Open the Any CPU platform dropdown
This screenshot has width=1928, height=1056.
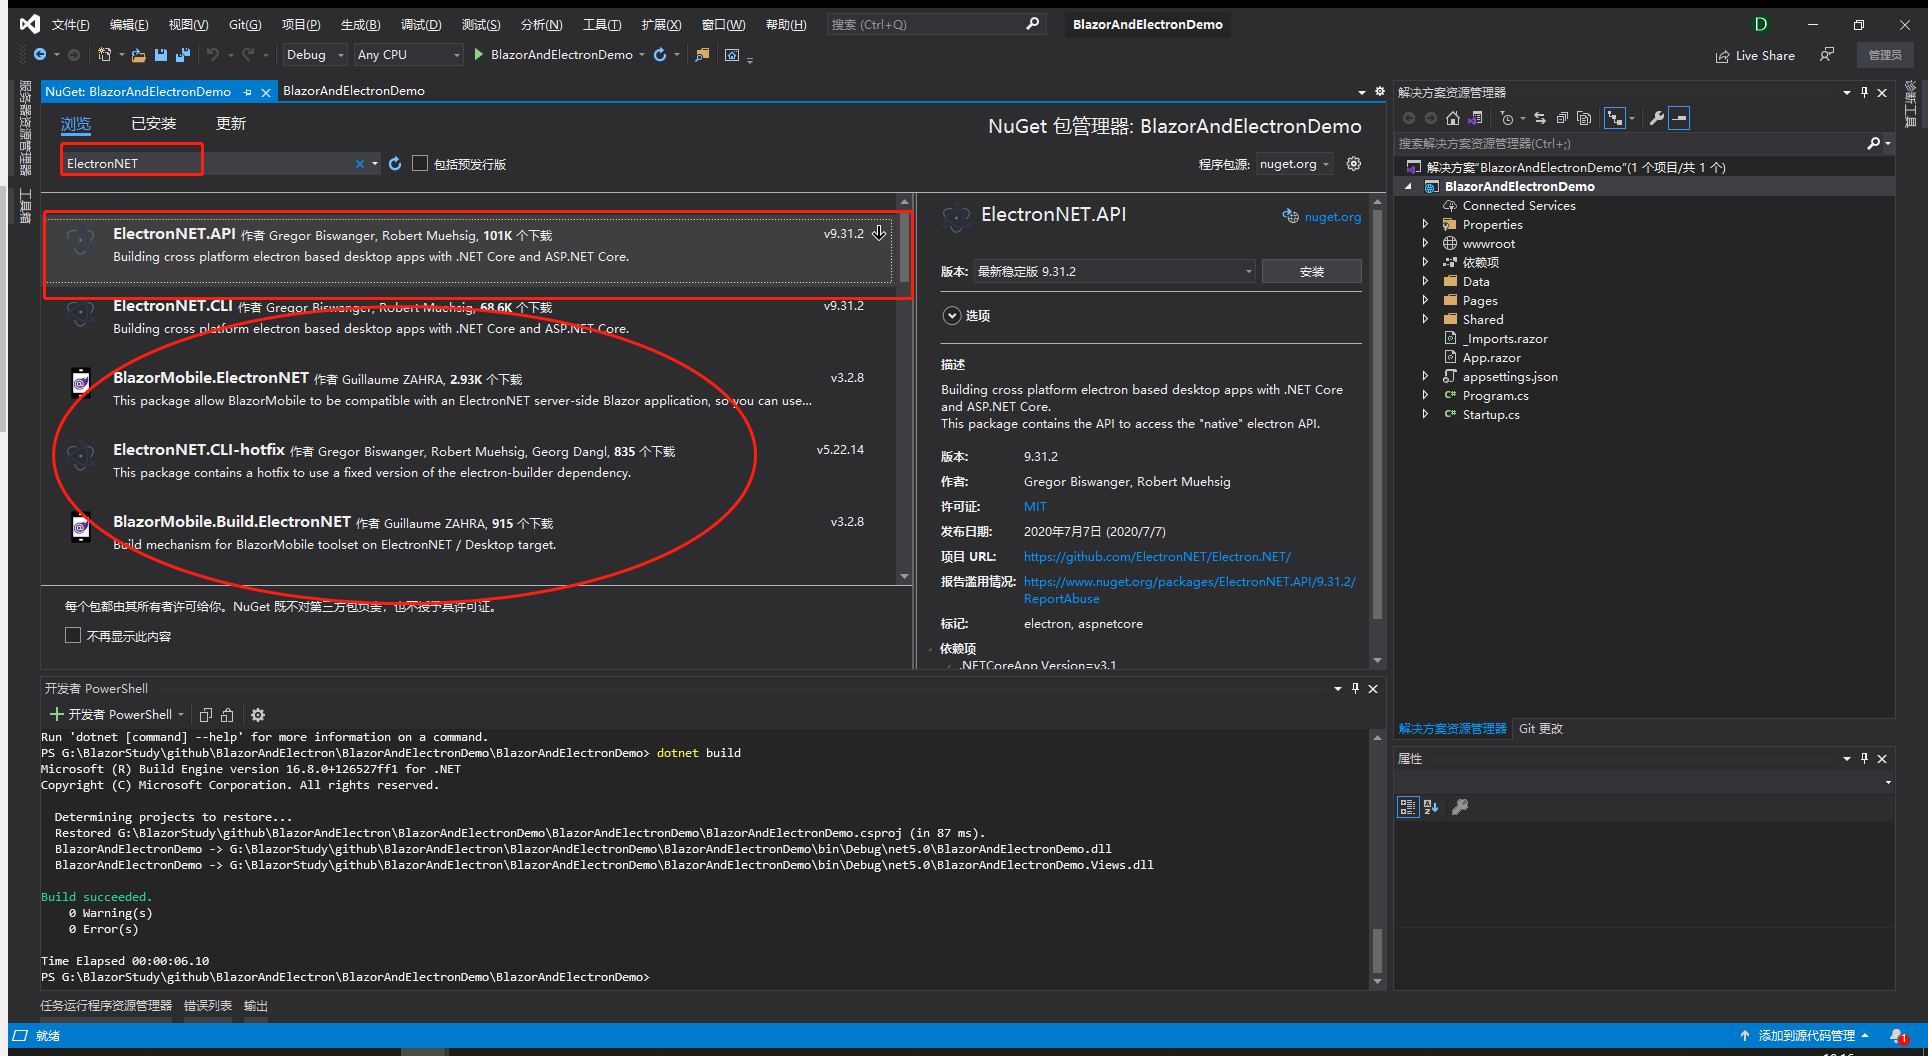[408, 55]
